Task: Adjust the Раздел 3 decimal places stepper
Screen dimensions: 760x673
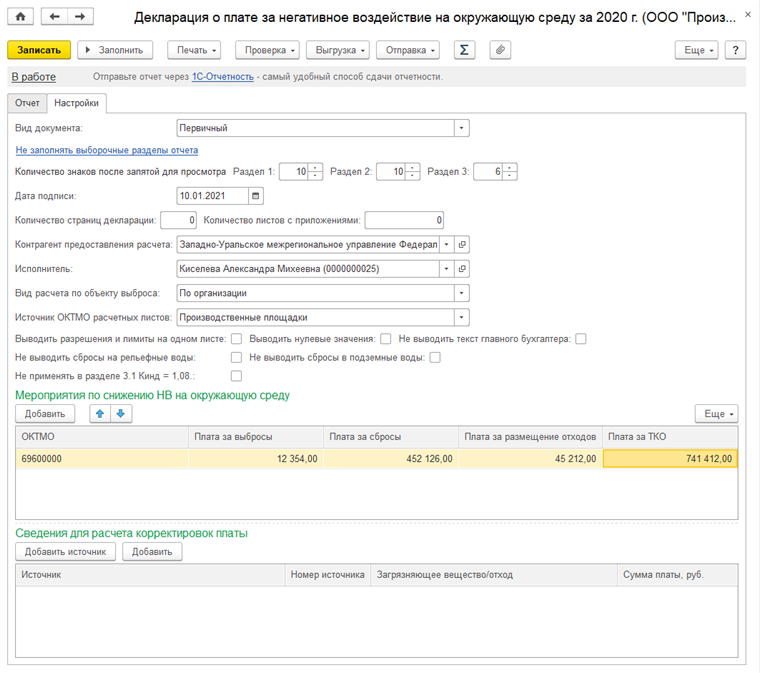Action: (x=509, y=172)
